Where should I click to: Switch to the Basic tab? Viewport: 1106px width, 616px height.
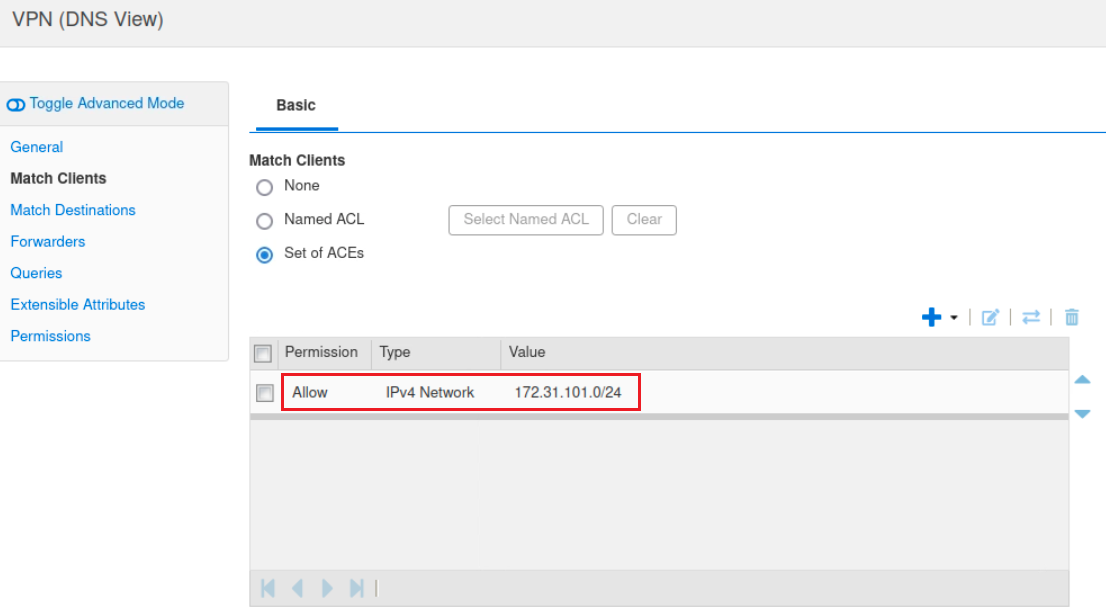coord(296,105)
